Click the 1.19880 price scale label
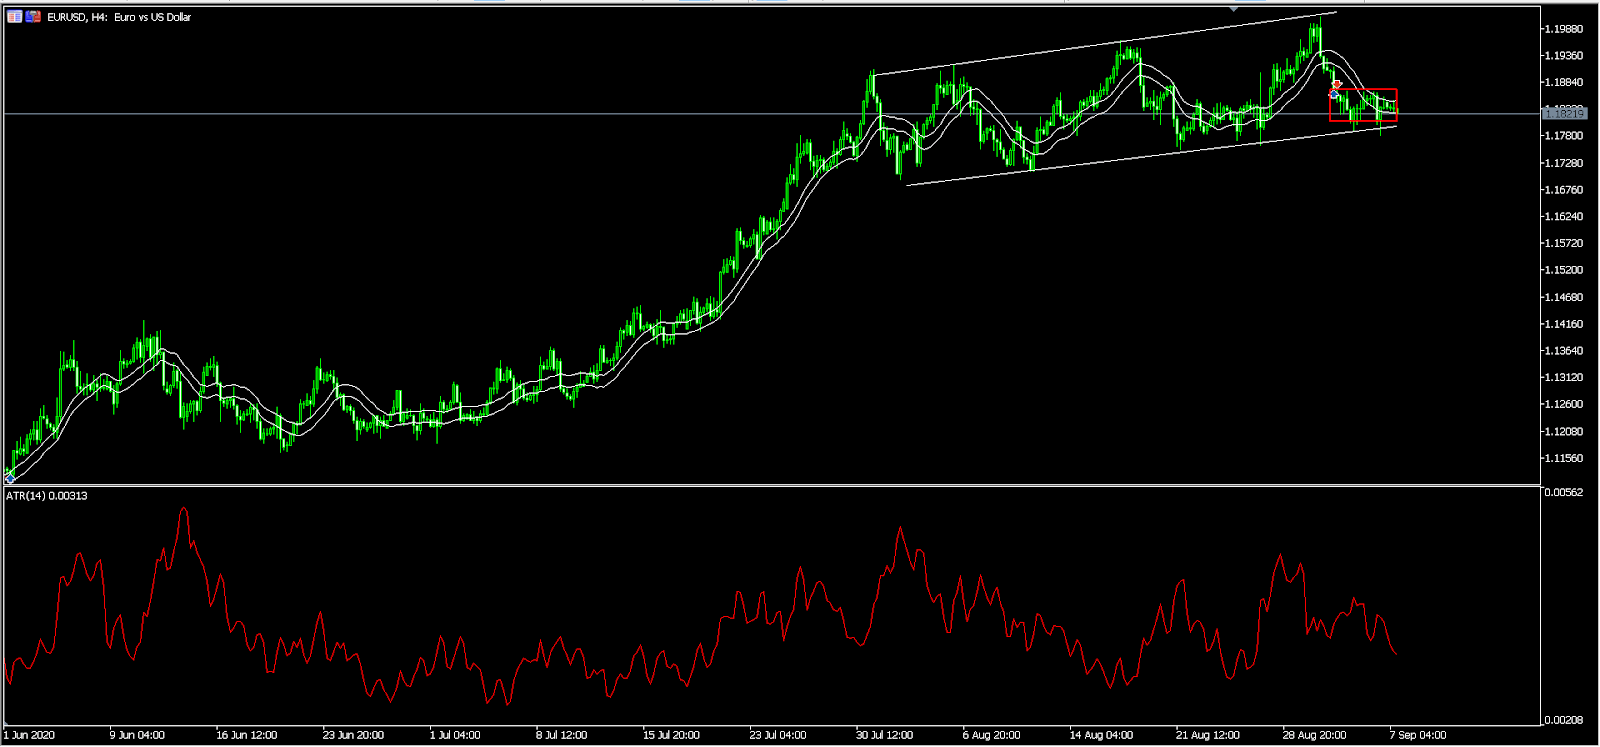This screenshot has height=747, width=1600. [1564, 29]
